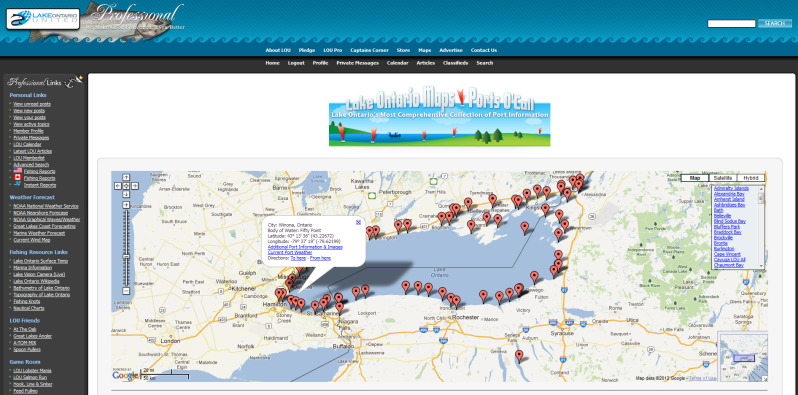This screenshot has height=395, width=798.
Task: Click the Google logo on the map
Action: tap(125, 376)
